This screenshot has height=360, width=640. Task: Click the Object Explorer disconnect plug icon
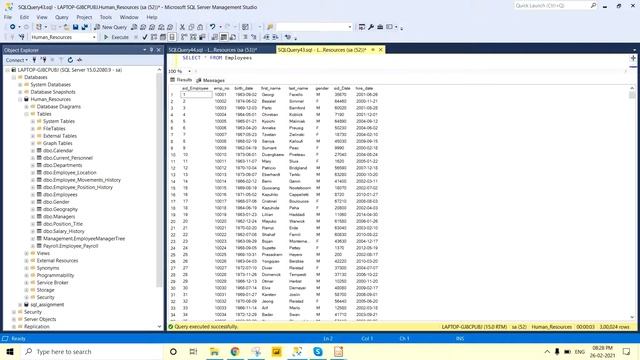click(x=43, y=60)
